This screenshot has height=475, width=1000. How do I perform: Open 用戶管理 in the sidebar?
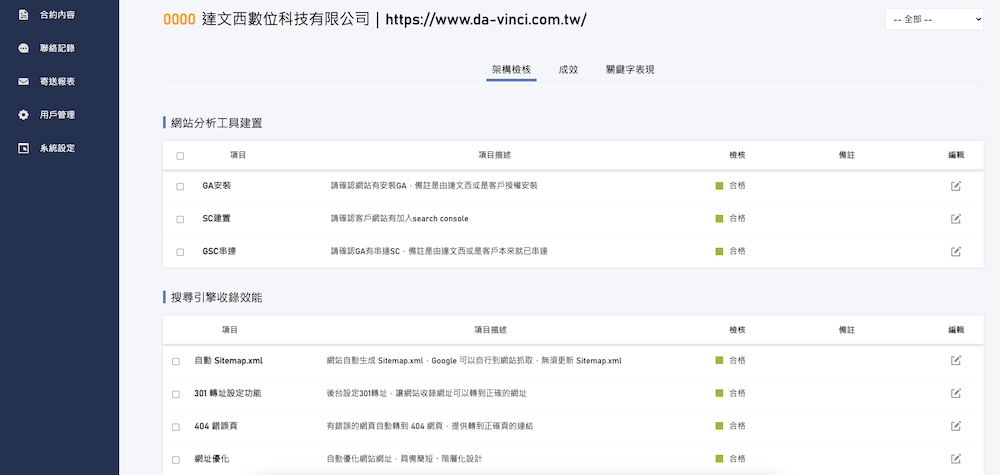click(x=57, y=115)
